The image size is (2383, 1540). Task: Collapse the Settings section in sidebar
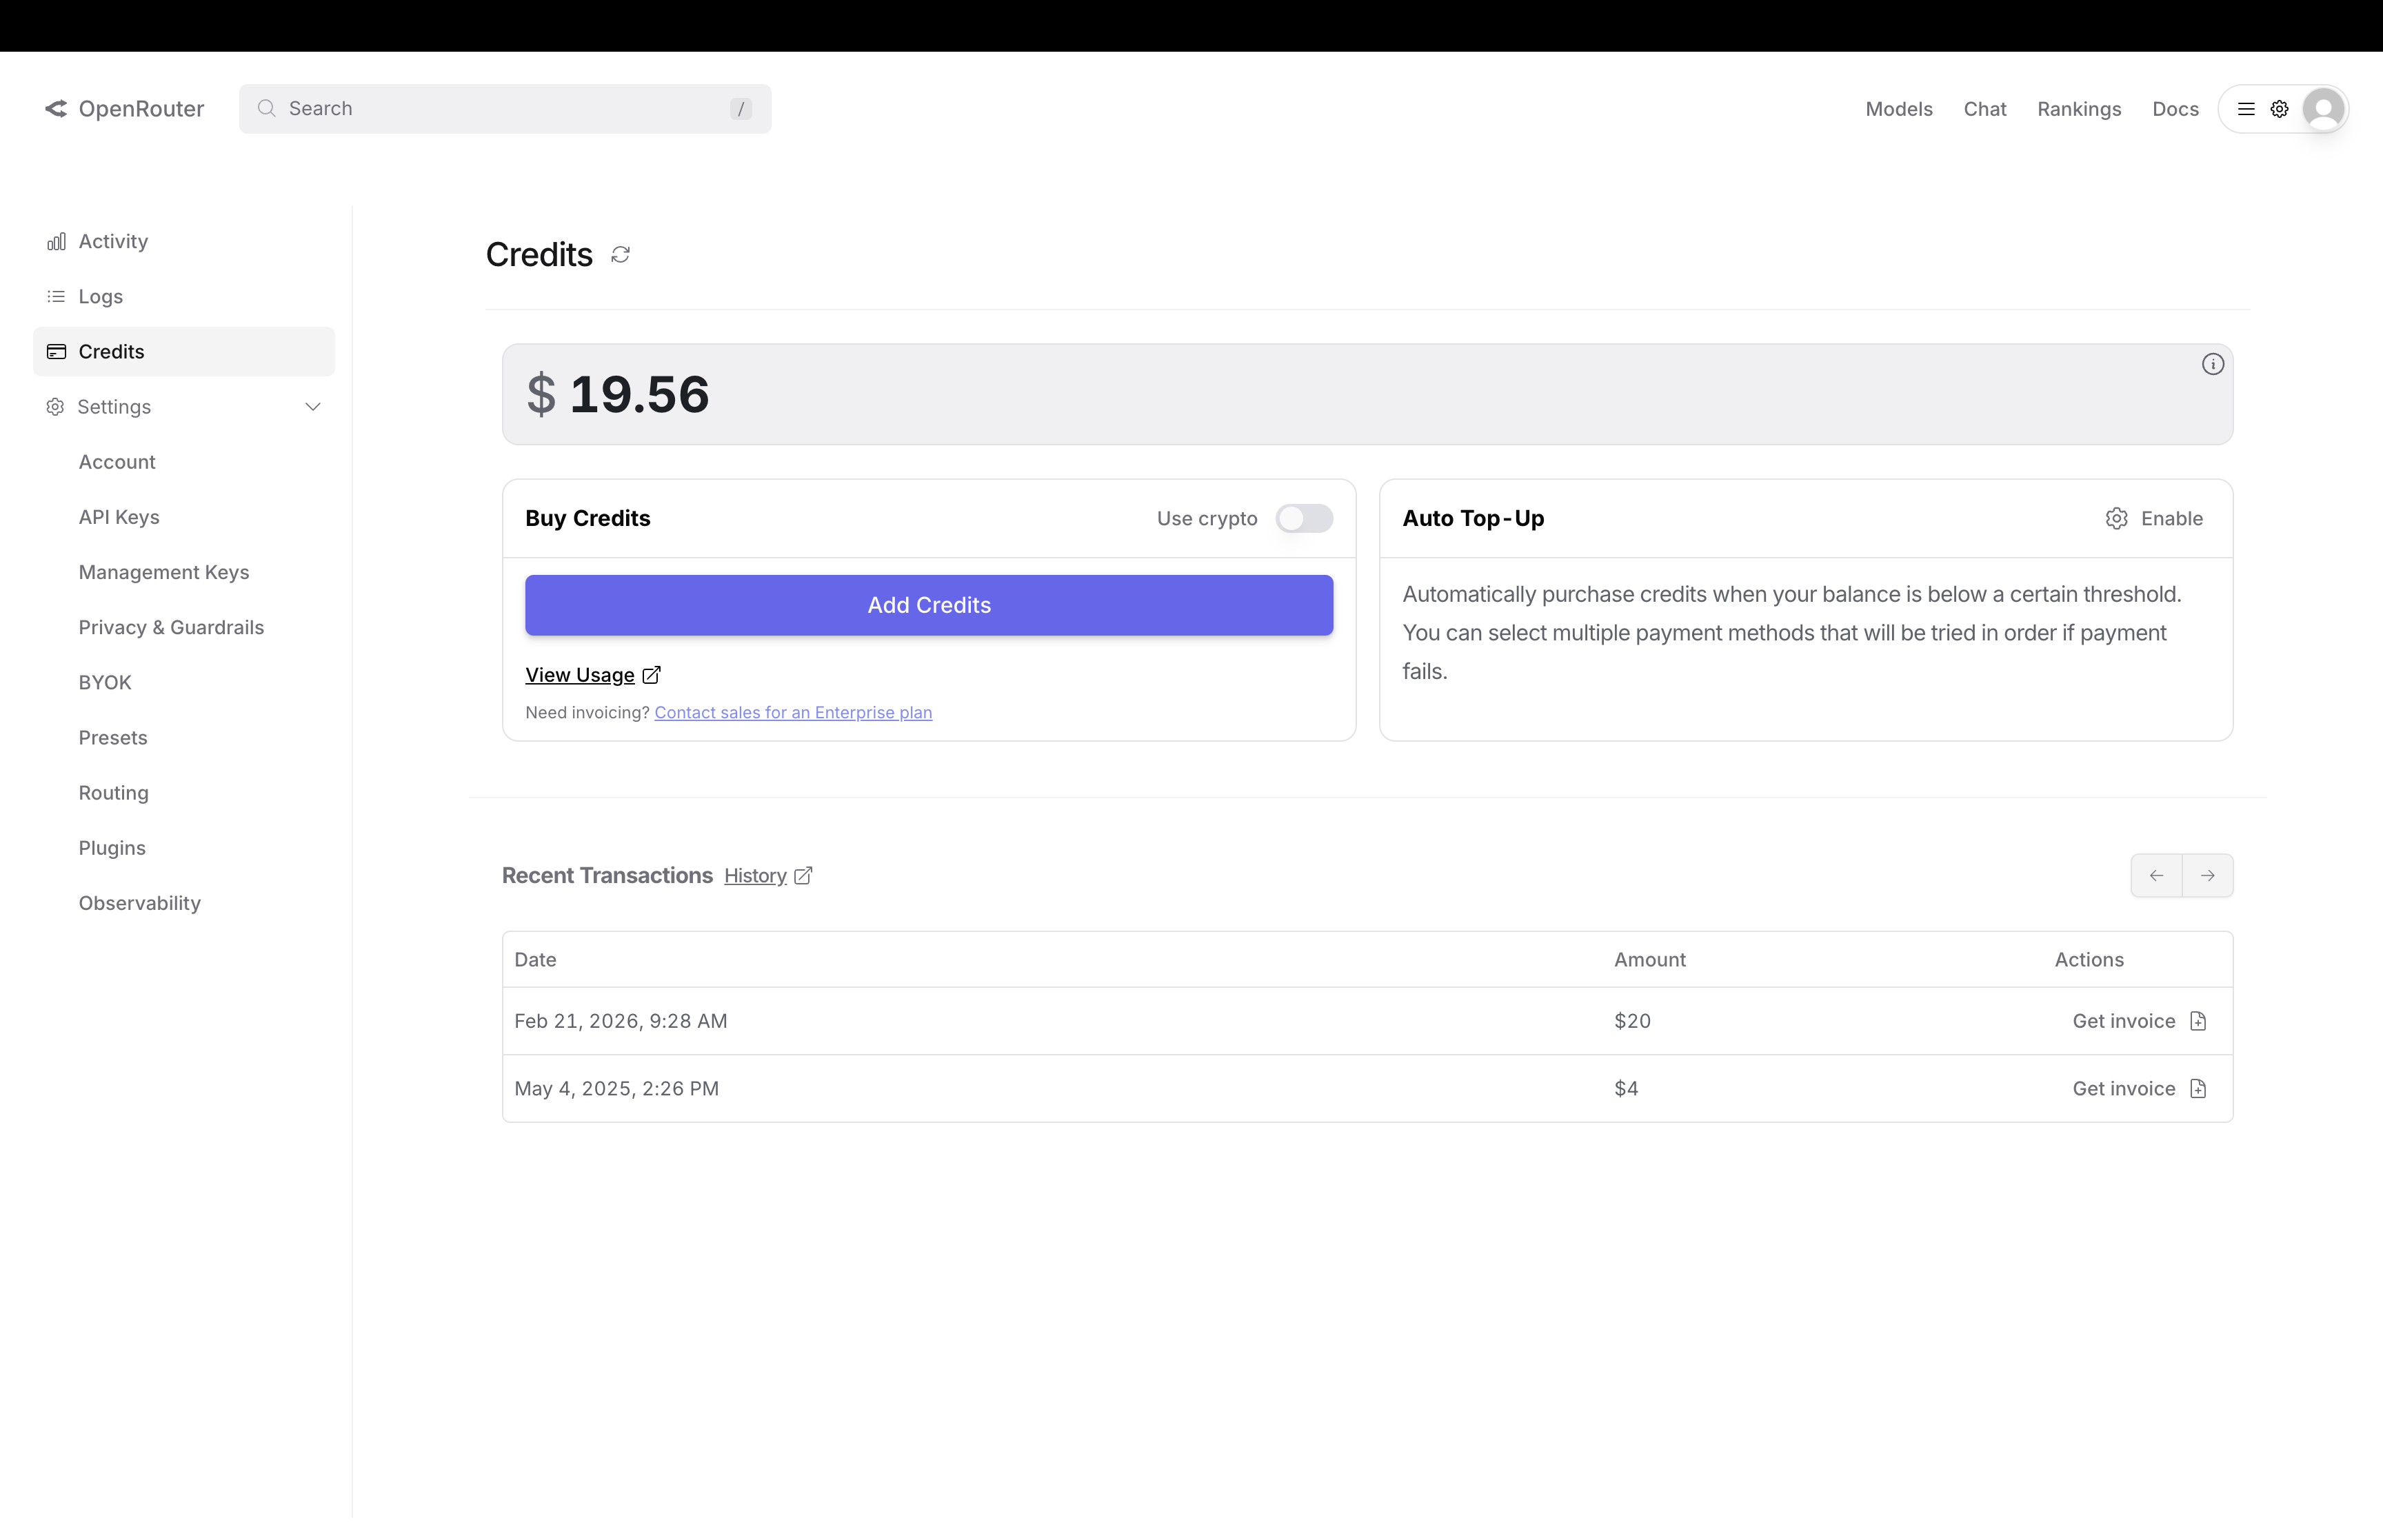pyautogui.click(x=313, y=407)
